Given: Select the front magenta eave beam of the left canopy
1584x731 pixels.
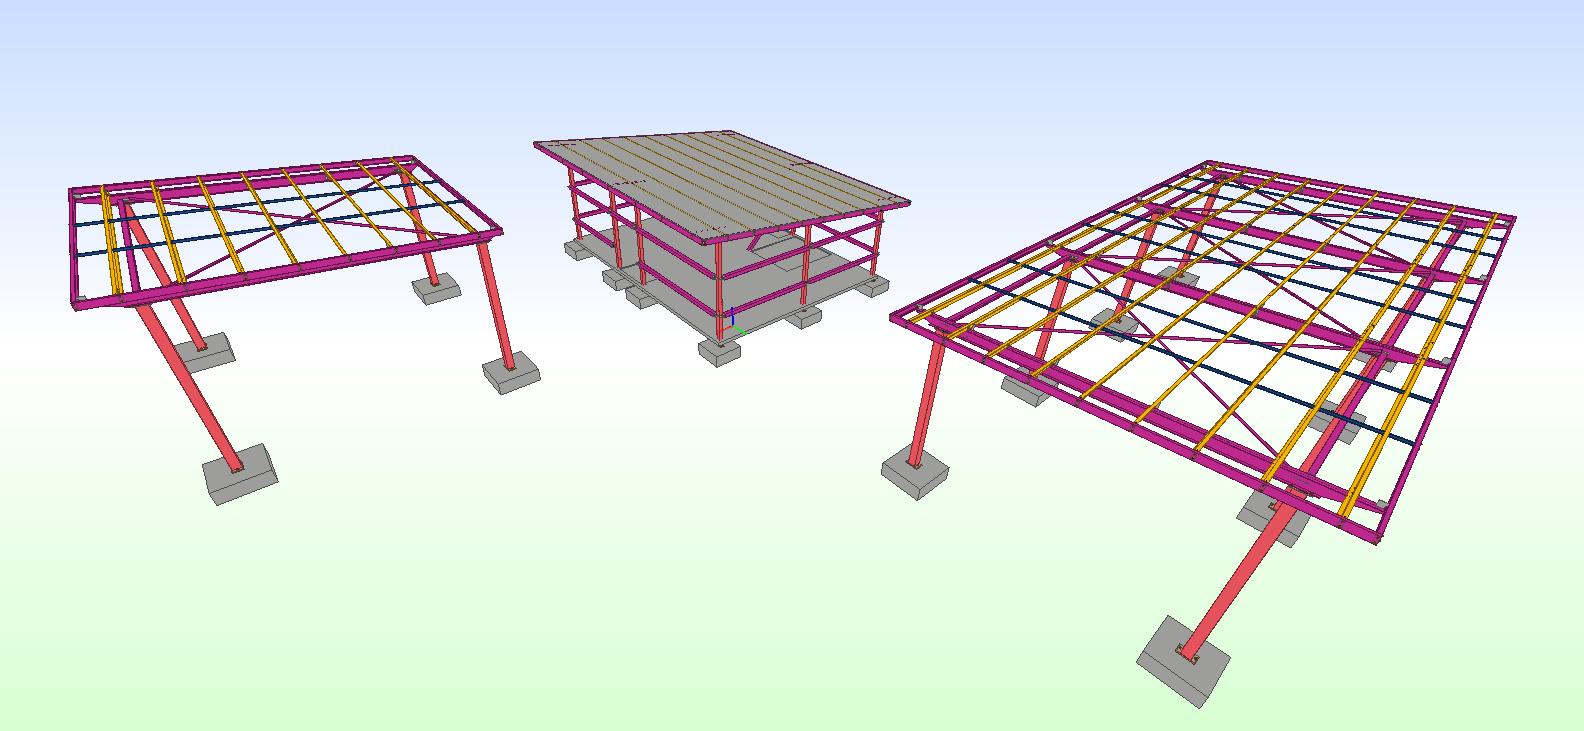Looking at the screenshot, I should [x=290, y=270].
